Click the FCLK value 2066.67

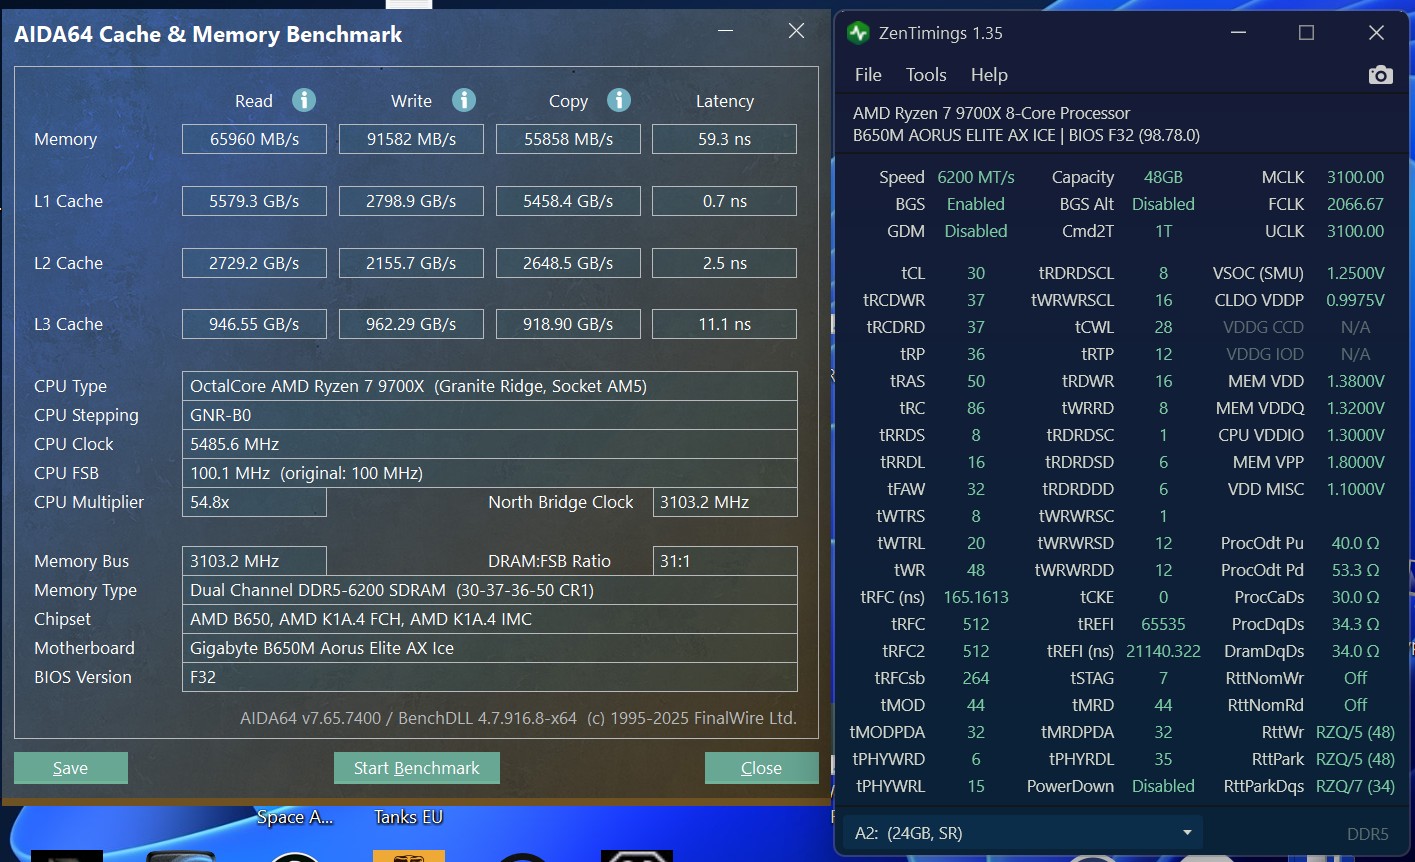(x=1355, y=204)
